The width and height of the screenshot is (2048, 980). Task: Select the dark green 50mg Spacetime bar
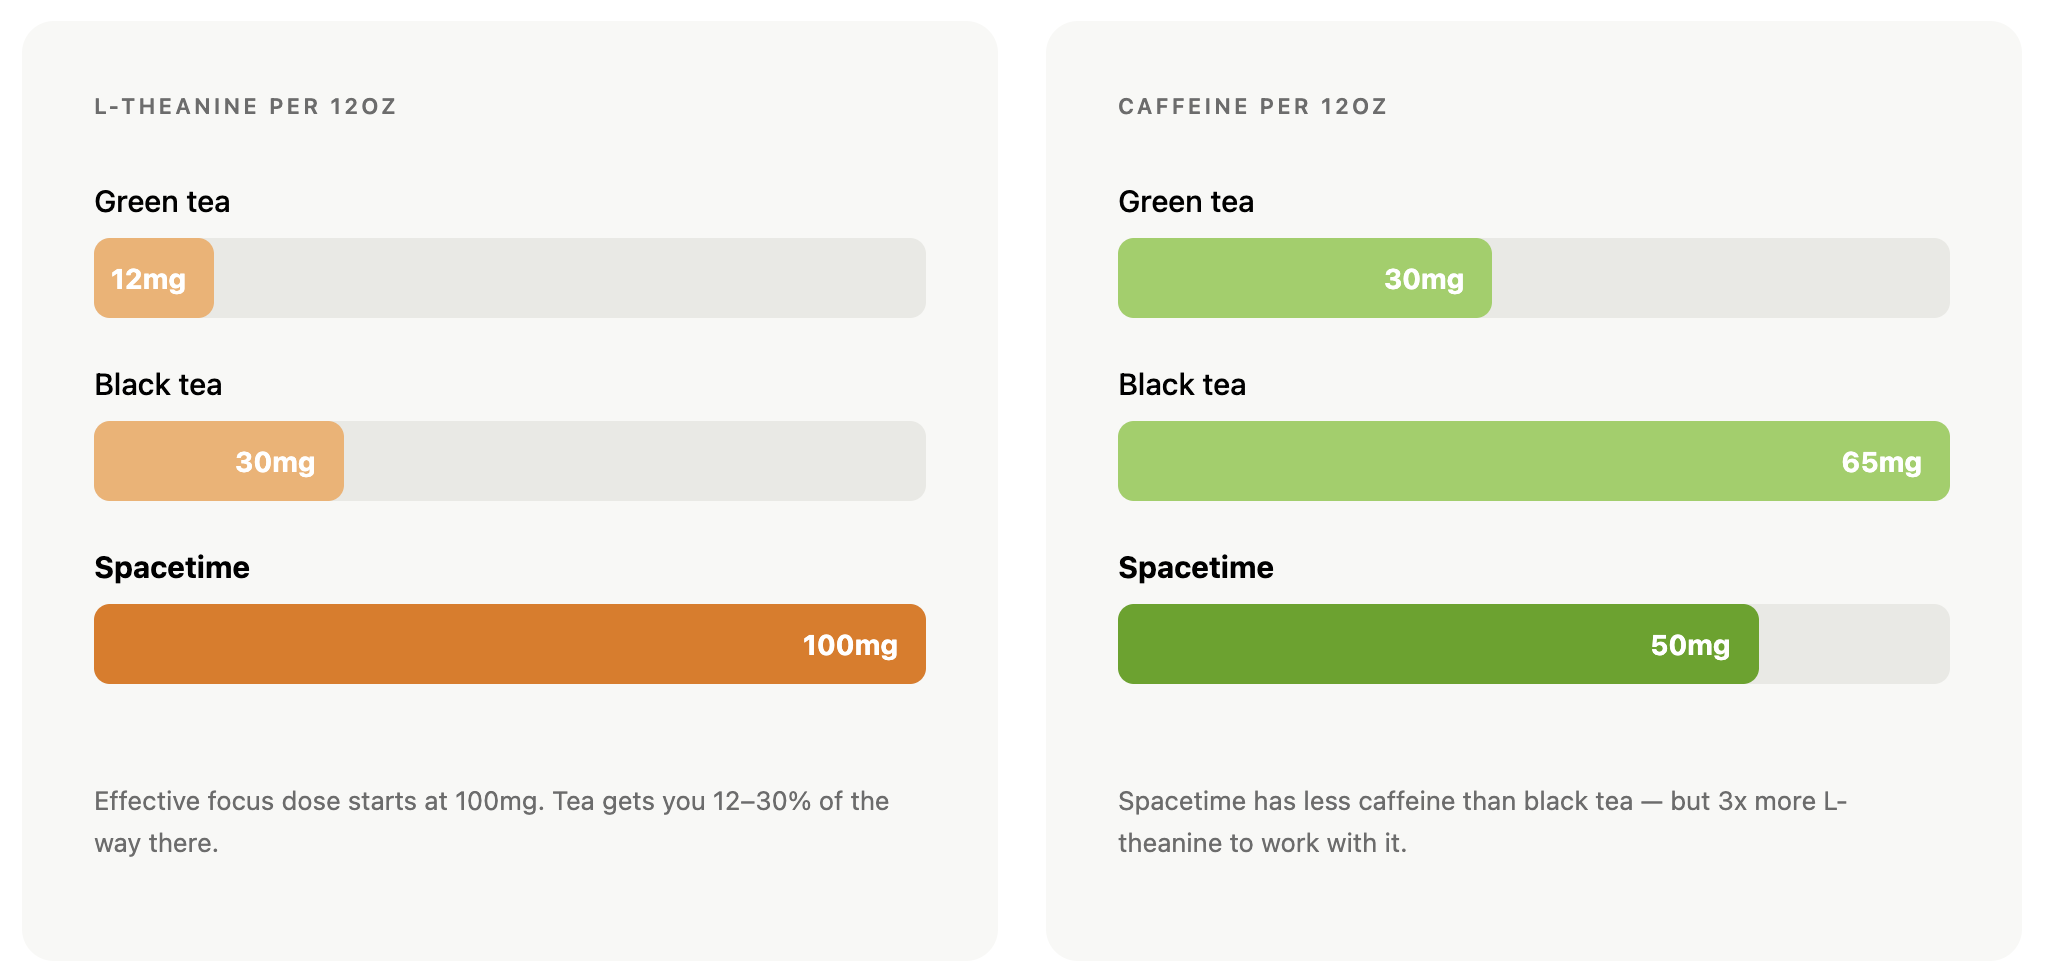pyautogui.click(x=1437, y=644)
